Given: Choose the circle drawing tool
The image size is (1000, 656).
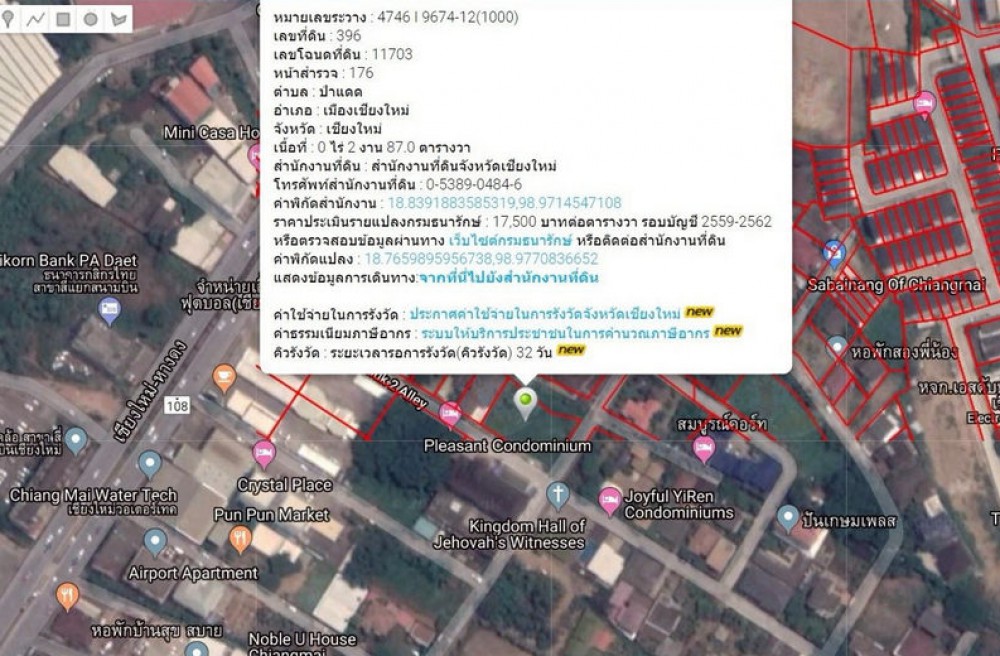Looking at the screenshot, I should coord(90,18).
